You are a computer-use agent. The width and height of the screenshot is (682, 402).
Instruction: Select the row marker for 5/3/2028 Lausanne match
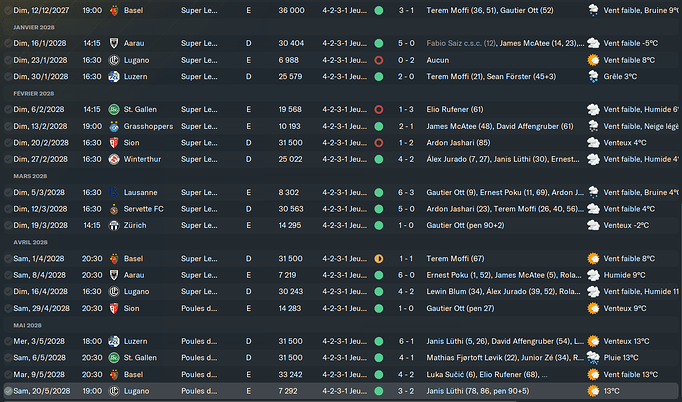(x=8, y=192)
